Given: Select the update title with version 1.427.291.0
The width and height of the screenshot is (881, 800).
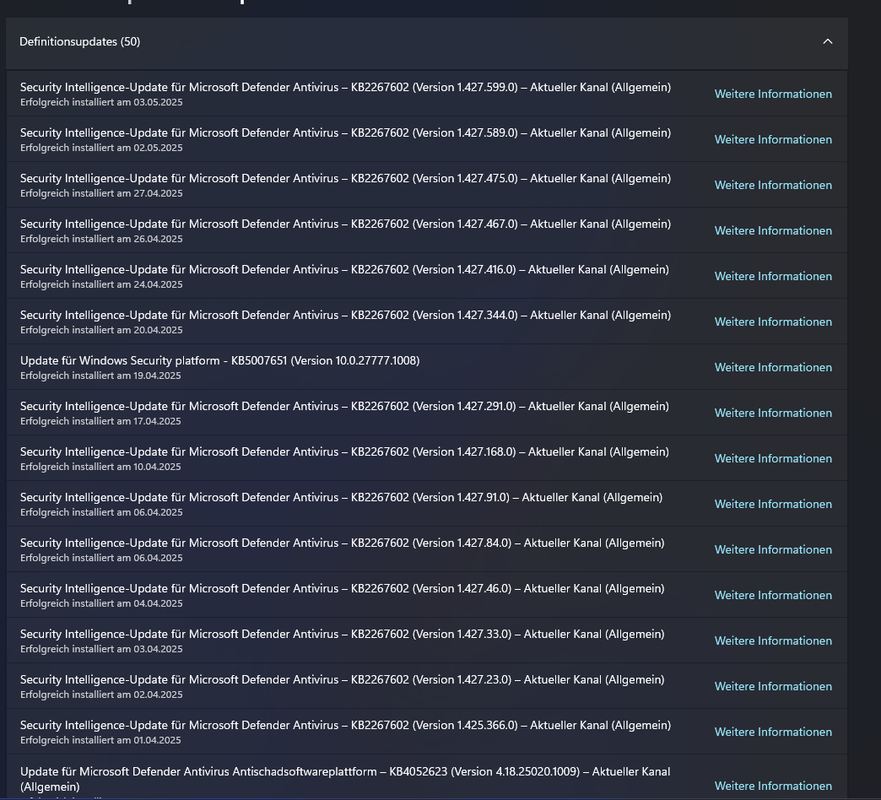Looking at the screenshot, I should [x=344, y=406].
